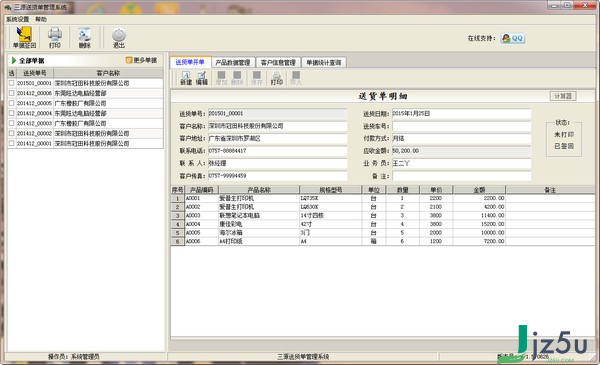
Task: Click the 产品编码 column header
Action: pyautogui.click(x=201, y=190)
